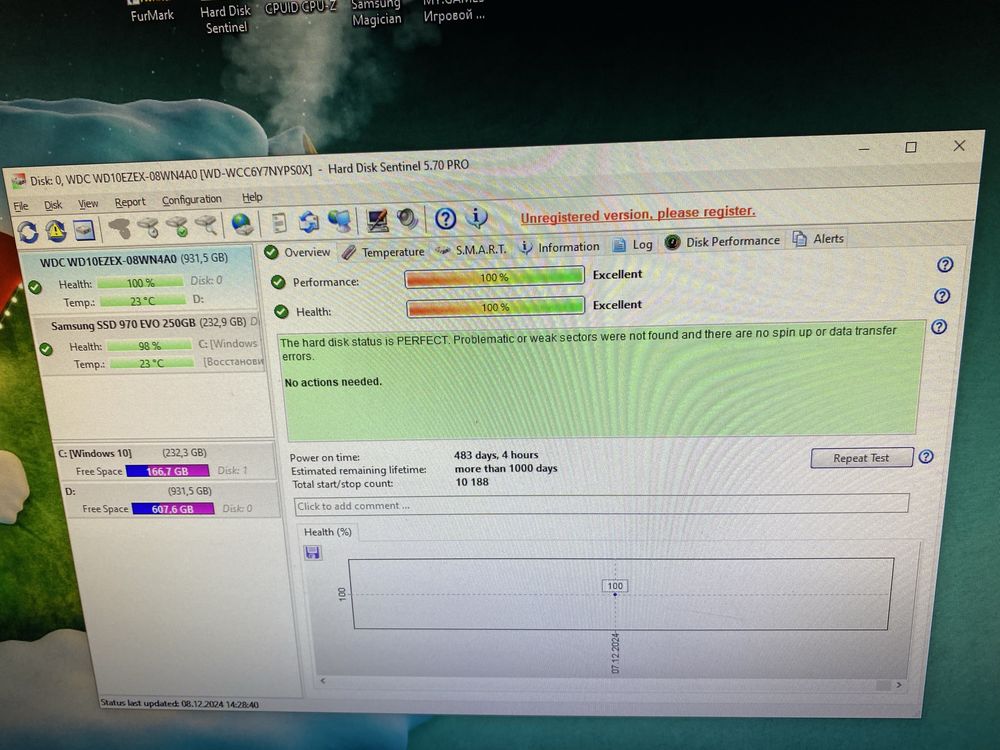Click the disk with clock toolbar icon
This screenshot has width=1000, height=750.
(x=148, y=227)
